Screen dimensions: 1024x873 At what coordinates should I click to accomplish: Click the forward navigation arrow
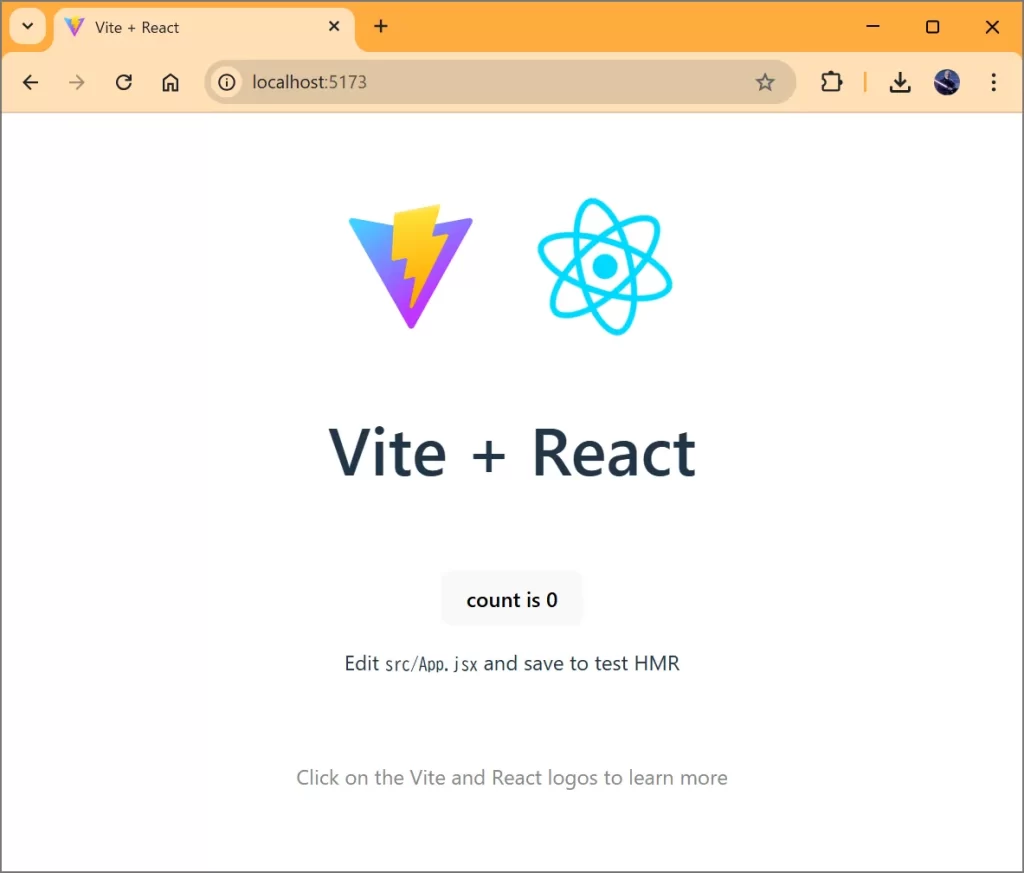[x=77, y=82]
